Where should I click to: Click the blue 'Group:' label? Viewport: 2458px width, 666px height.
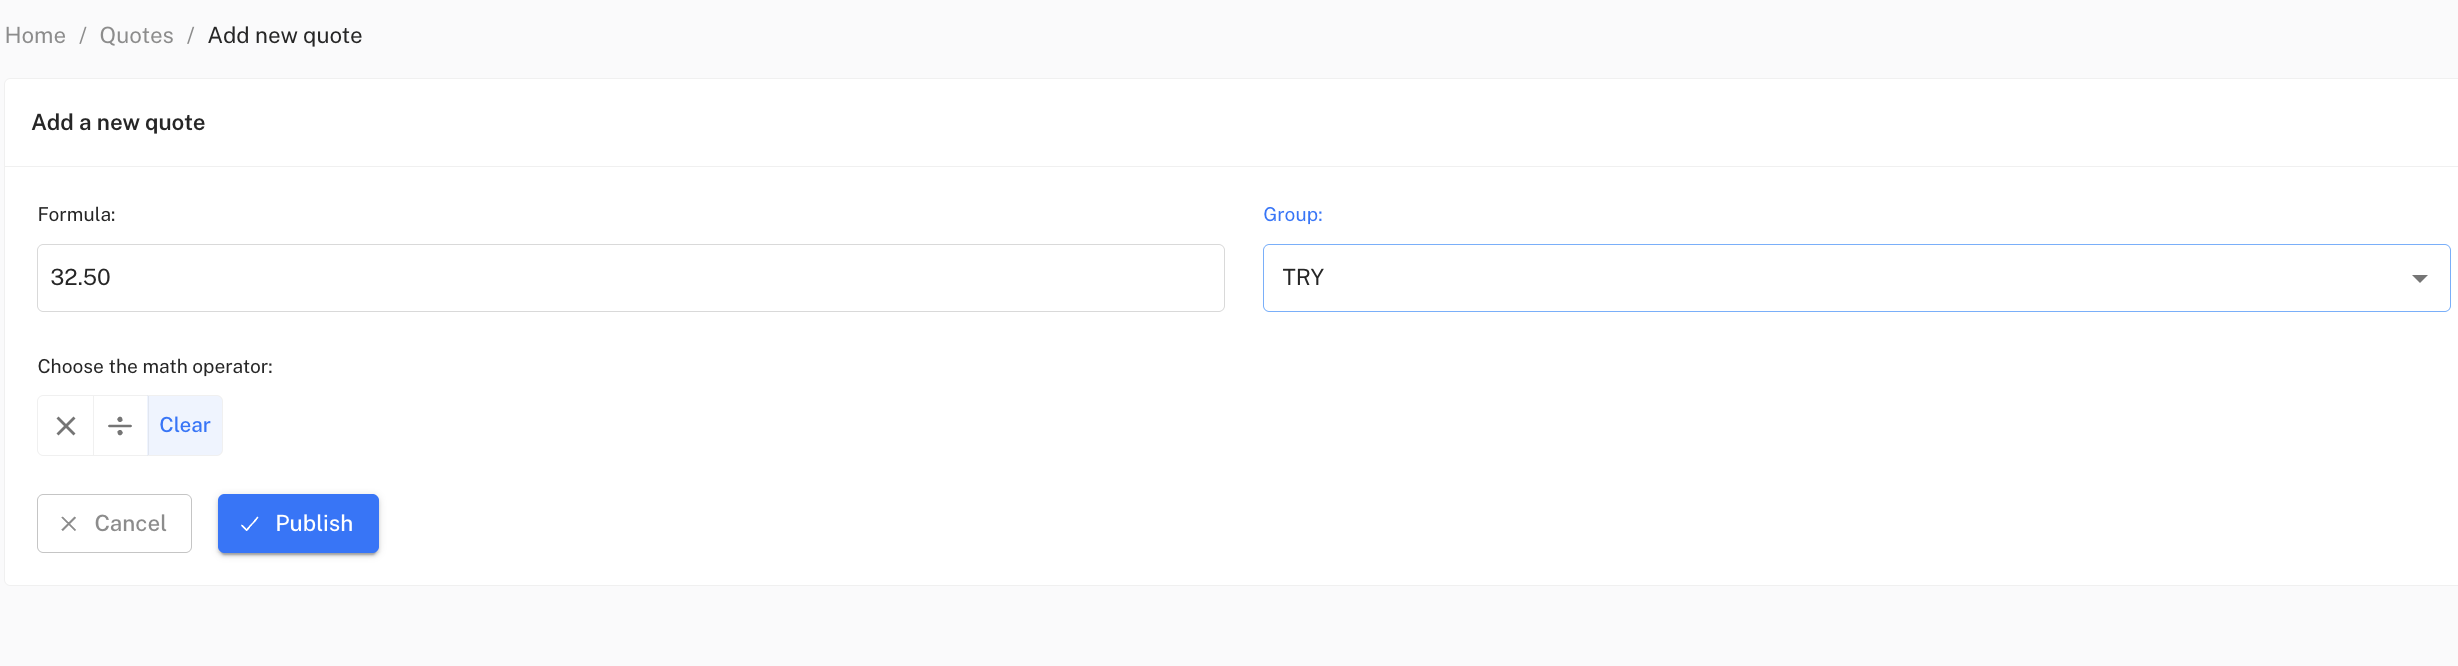[x=1292, y=215]
